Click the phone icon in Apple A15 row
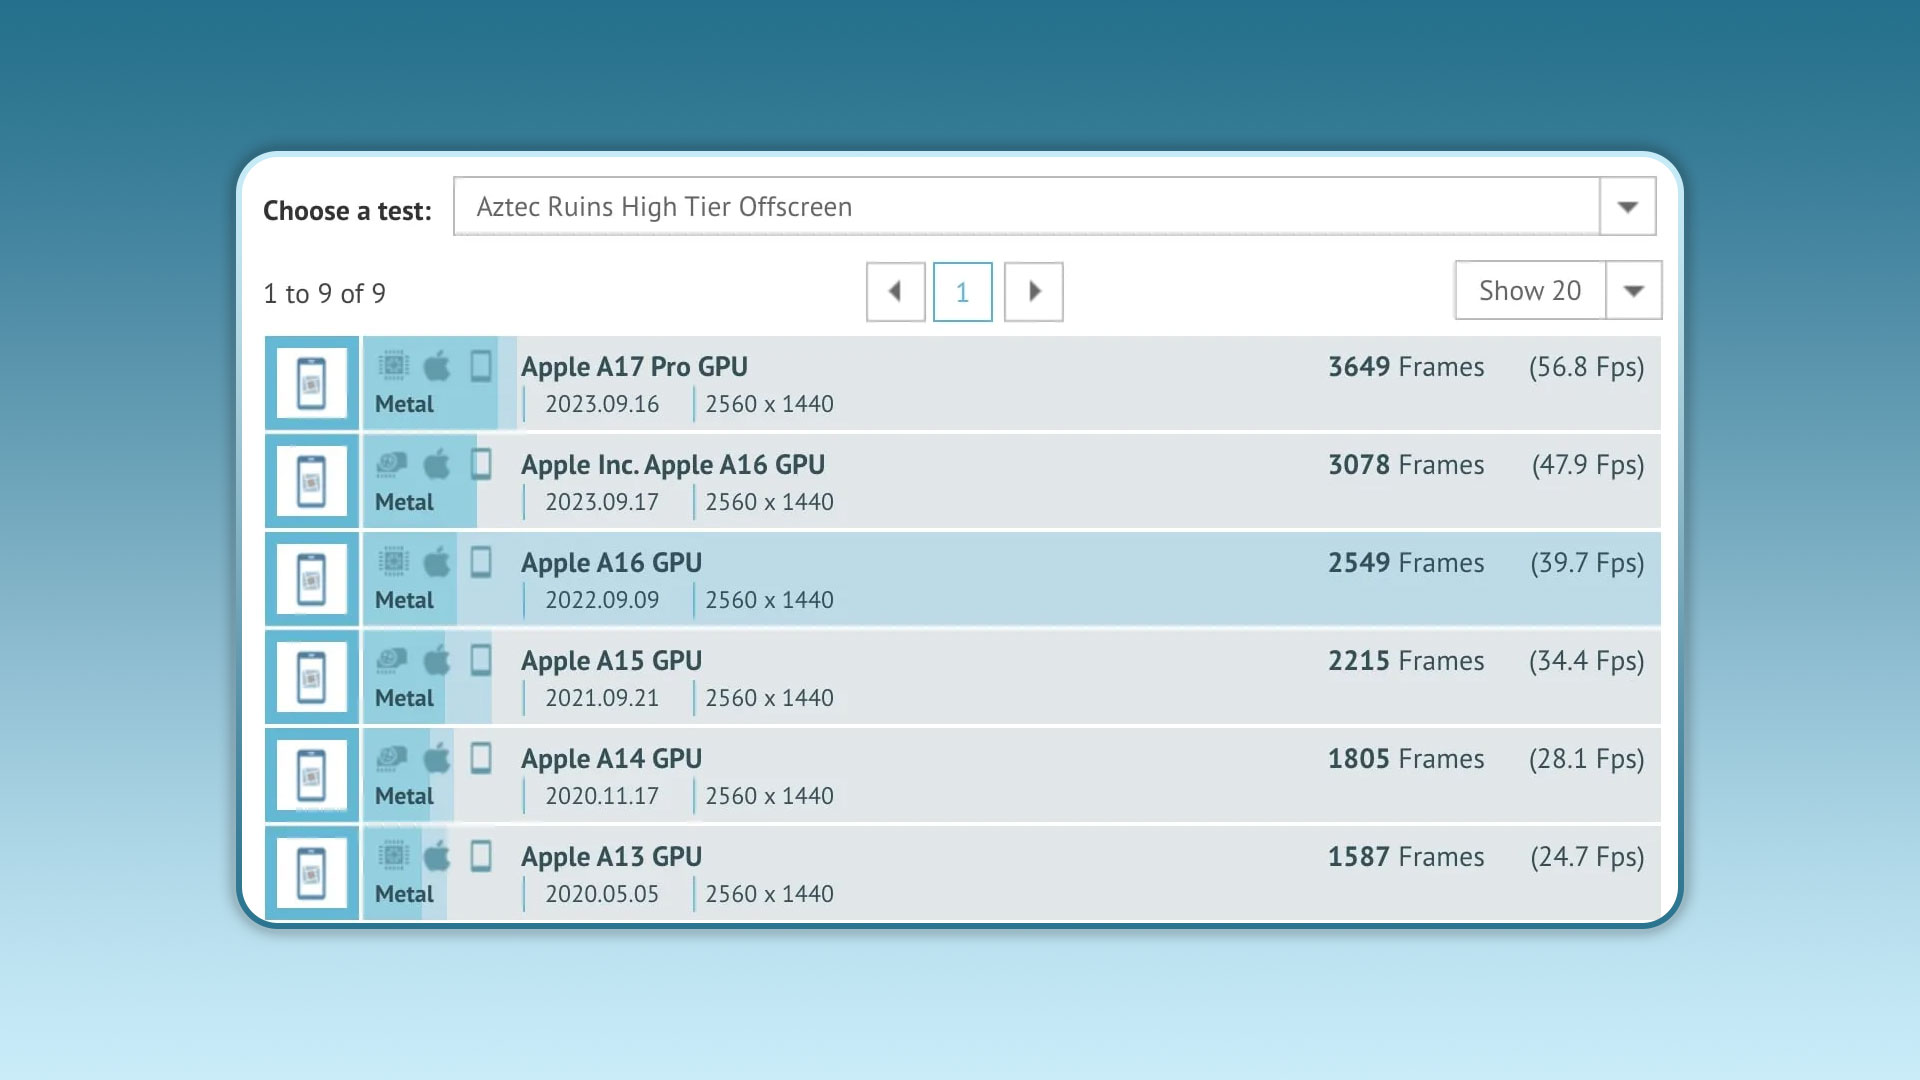This screenshot has height=1080, width=1920. [481, 660]
